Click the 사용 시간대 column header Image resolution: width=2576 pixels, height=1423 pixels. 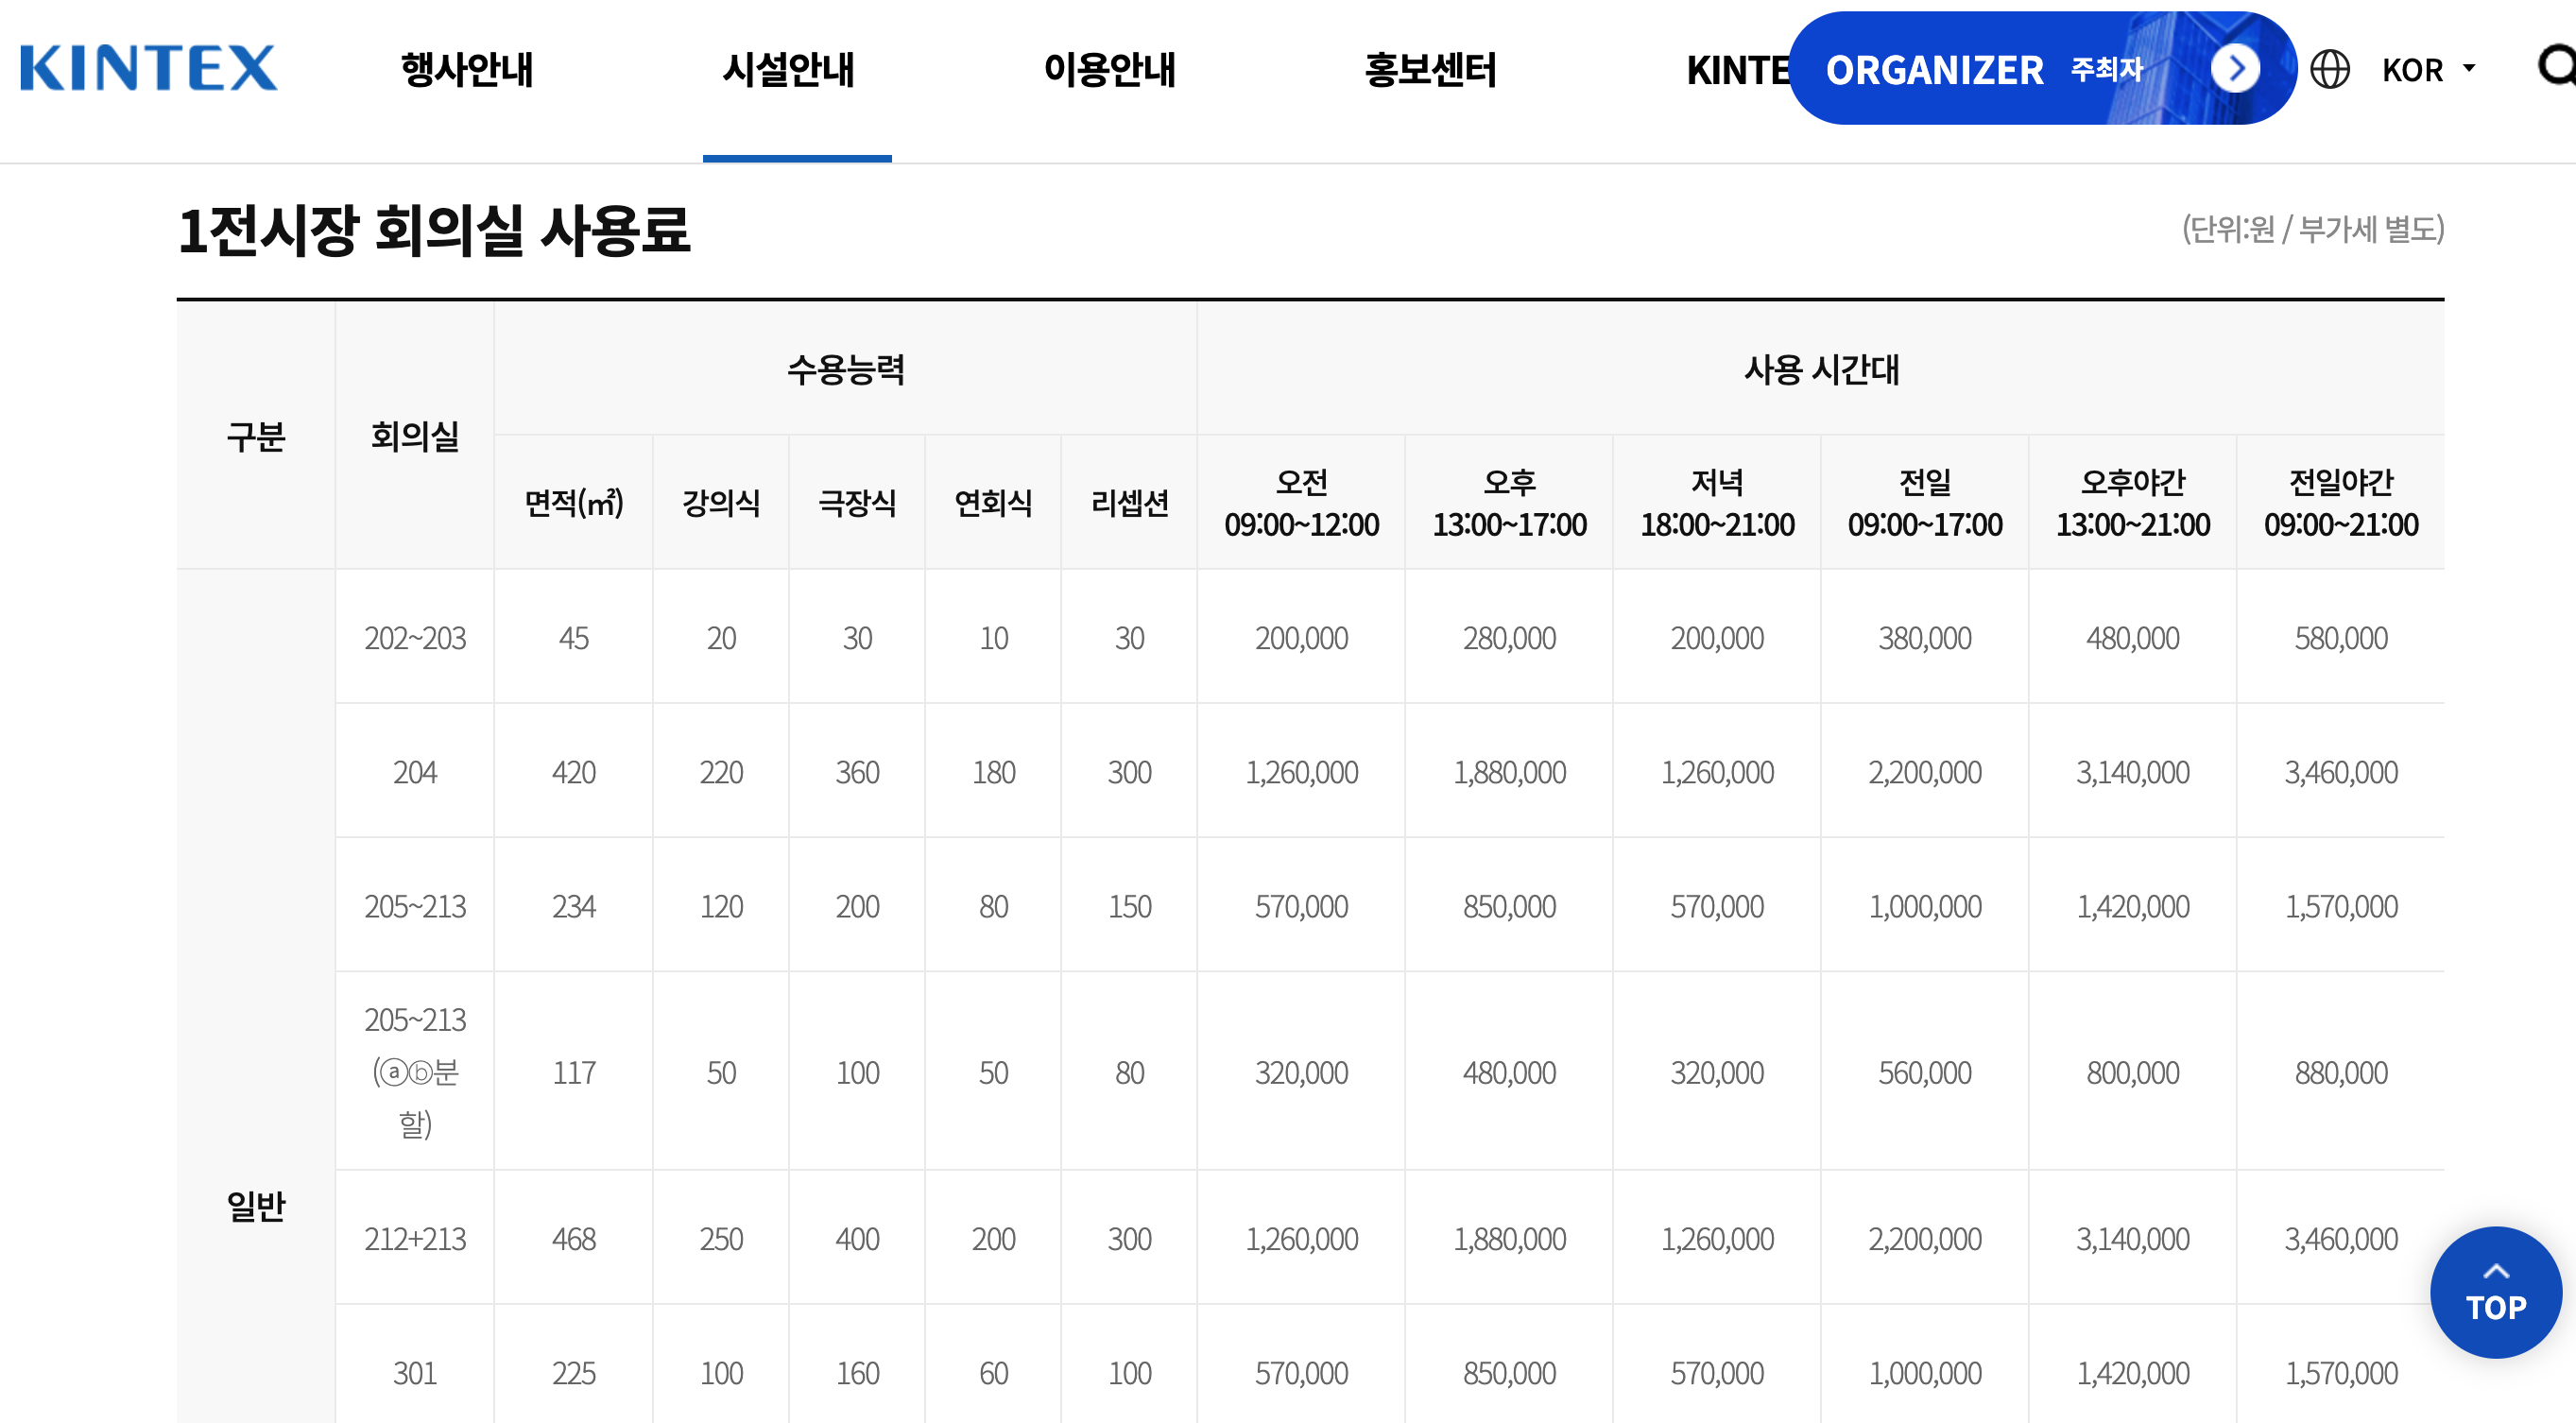point(1820,369)
